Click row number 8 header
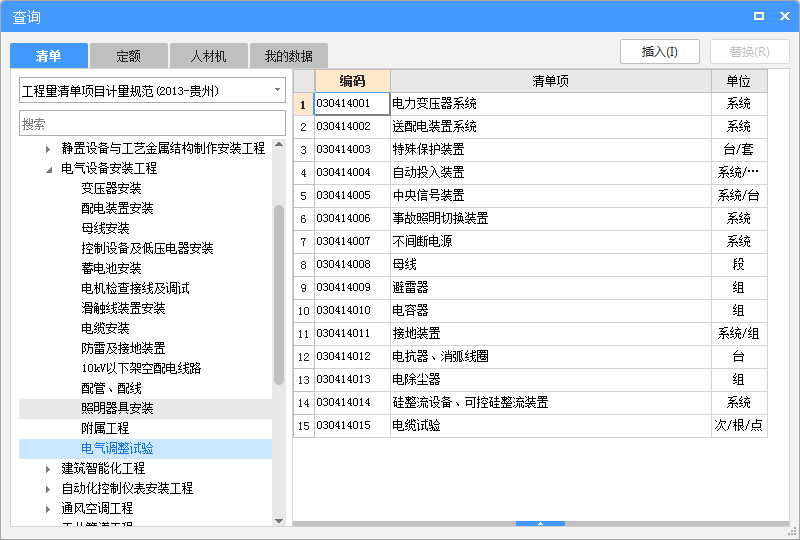800x540 pixels. click(304, 264)
